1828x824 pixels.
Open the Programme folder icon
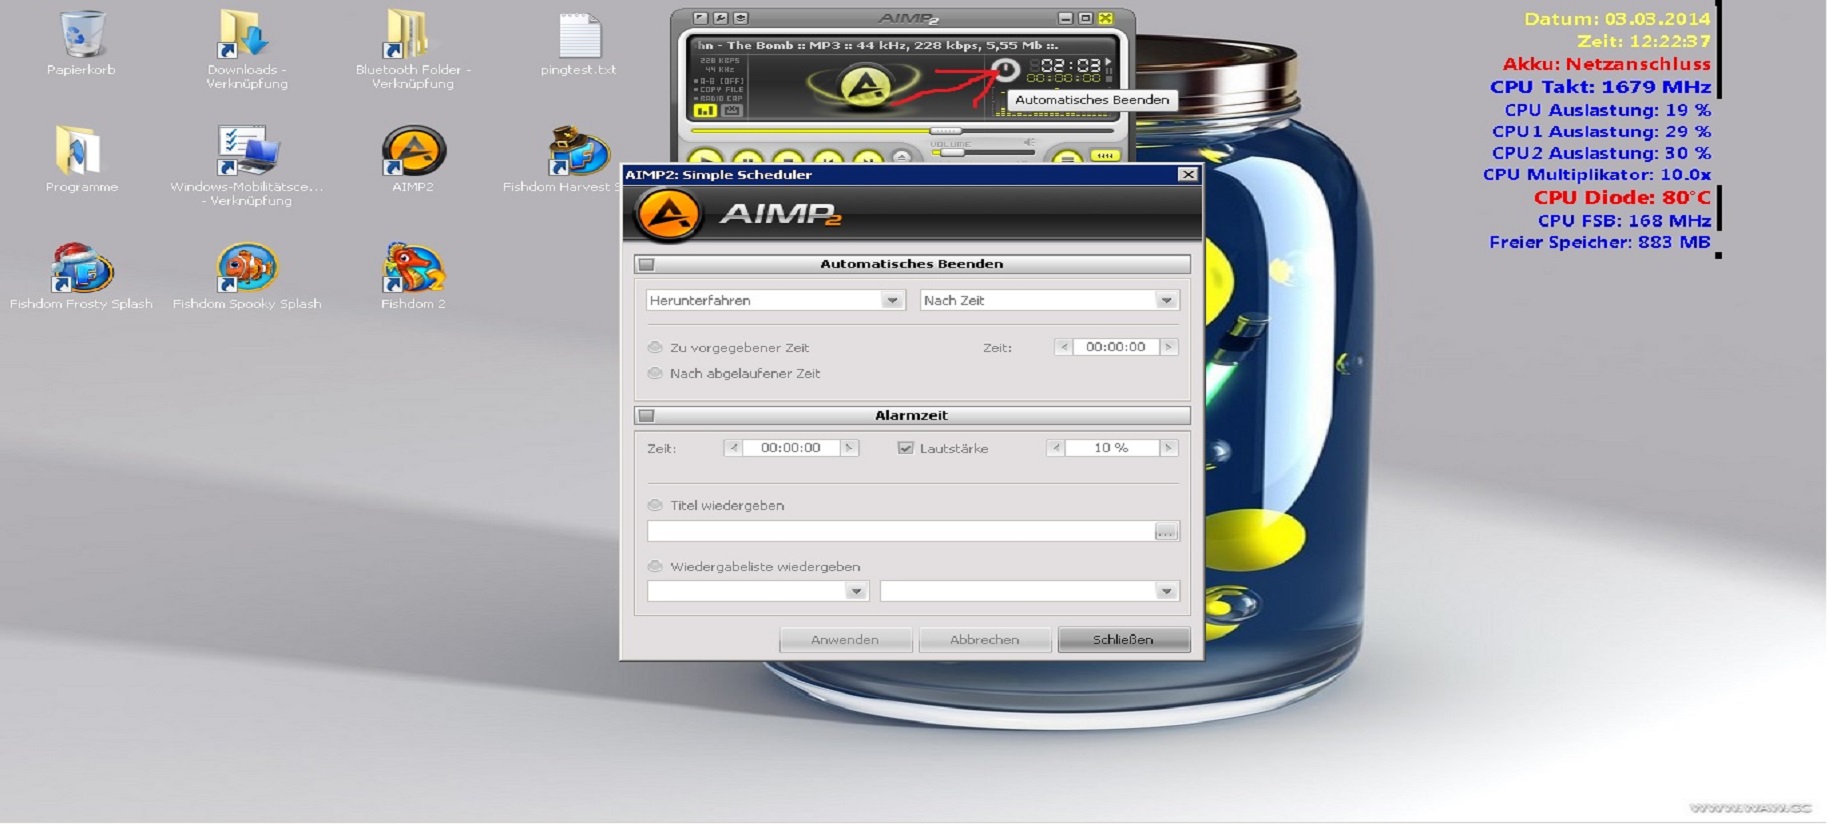78,151
